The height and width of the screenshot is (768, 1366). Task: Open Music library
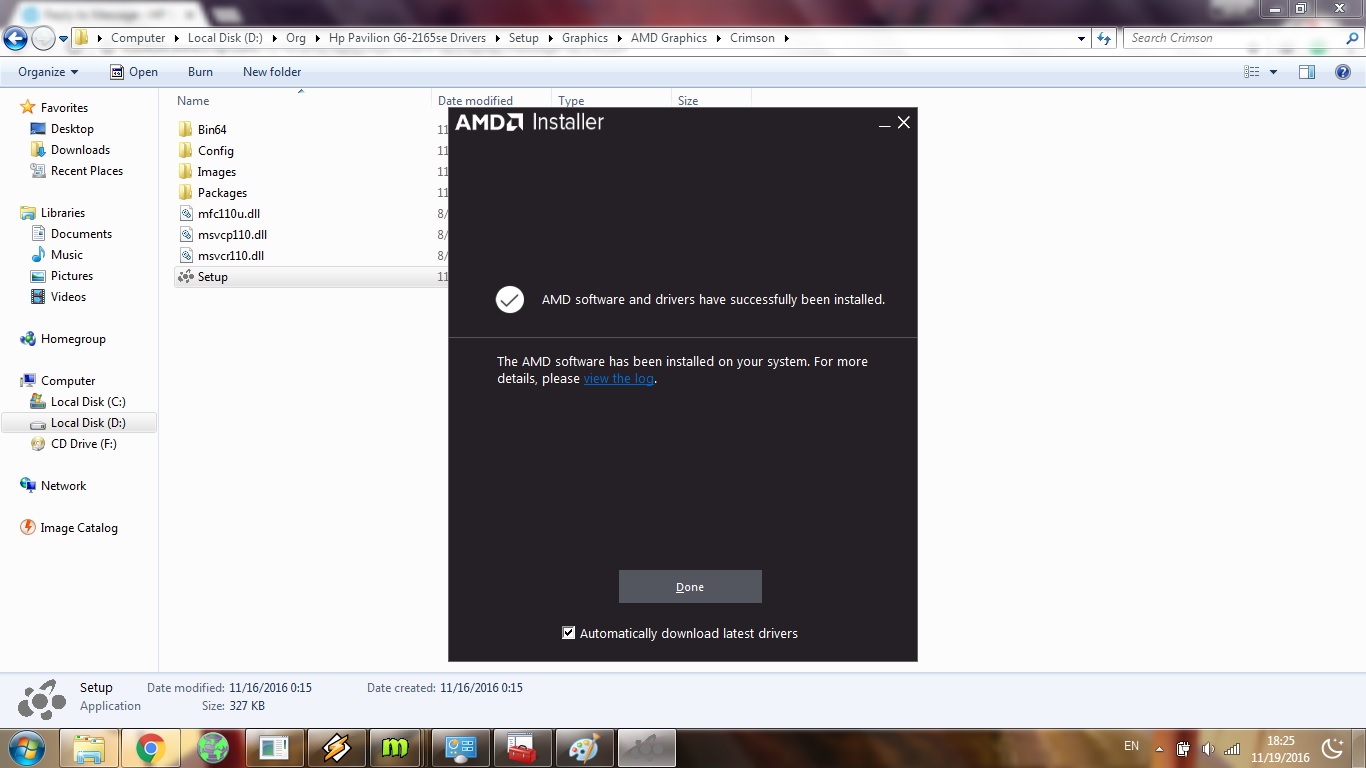click(x=67, y=255)
